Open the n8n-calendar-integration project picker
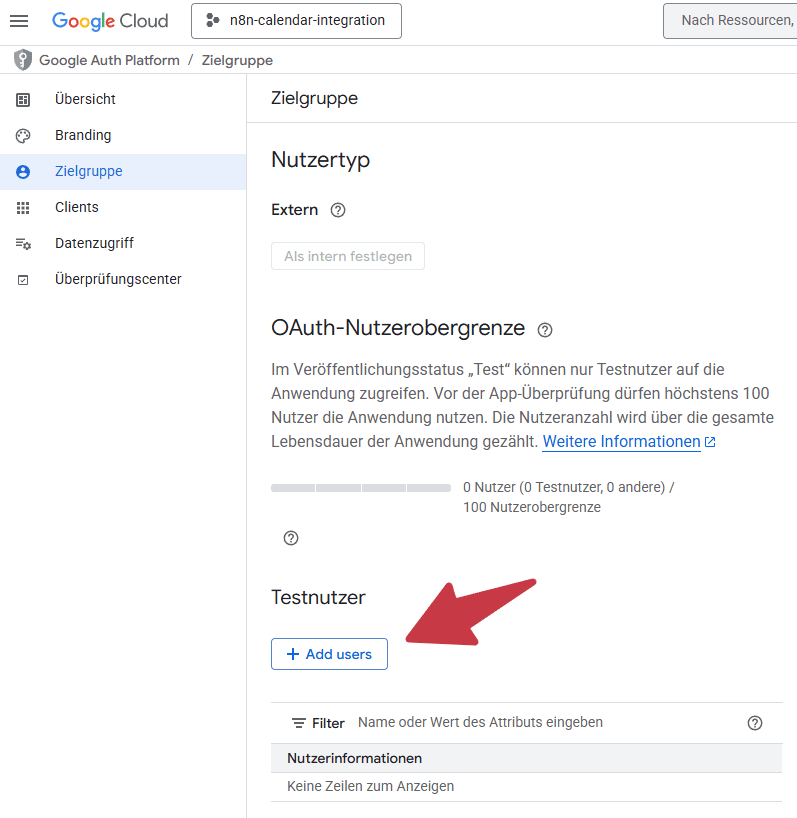Viewport: 797px width, 818px height. 296,21
